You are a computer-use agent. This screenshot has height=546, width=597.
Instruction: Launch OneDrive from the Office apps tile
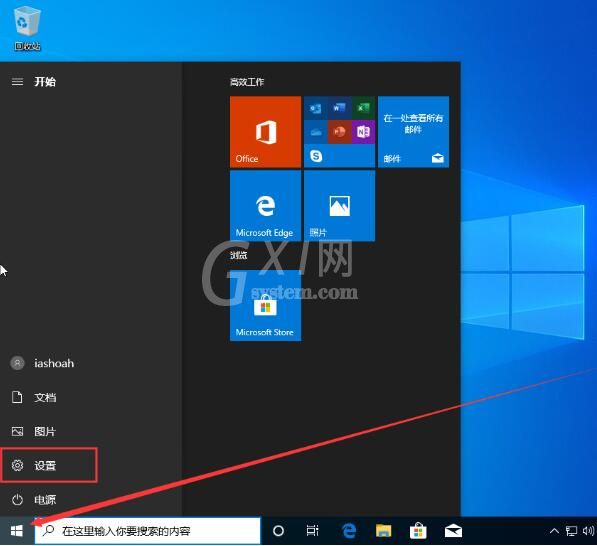click(316, 132)
